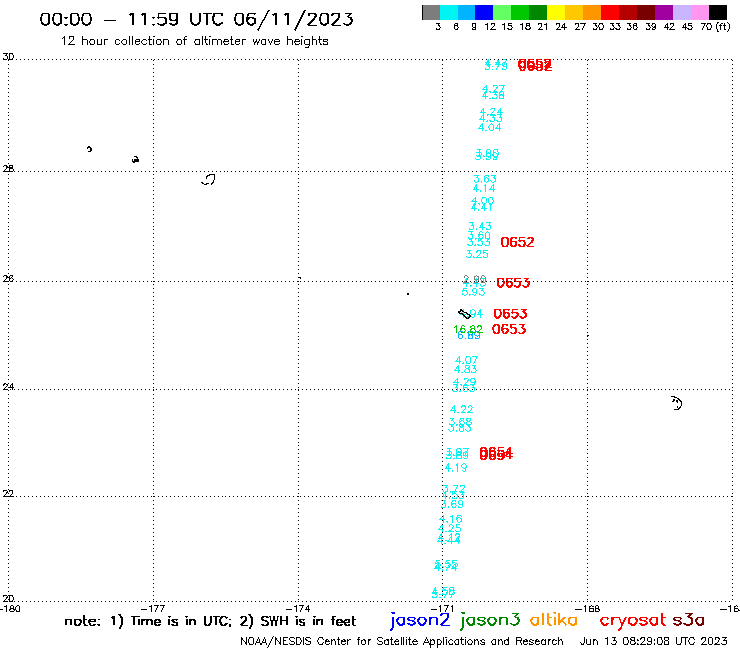Click the '12 hour collection of altimeter wave heights' subtitle
Image resolution: width=740 pixels, height=650 pixels.
click(194, 41)
